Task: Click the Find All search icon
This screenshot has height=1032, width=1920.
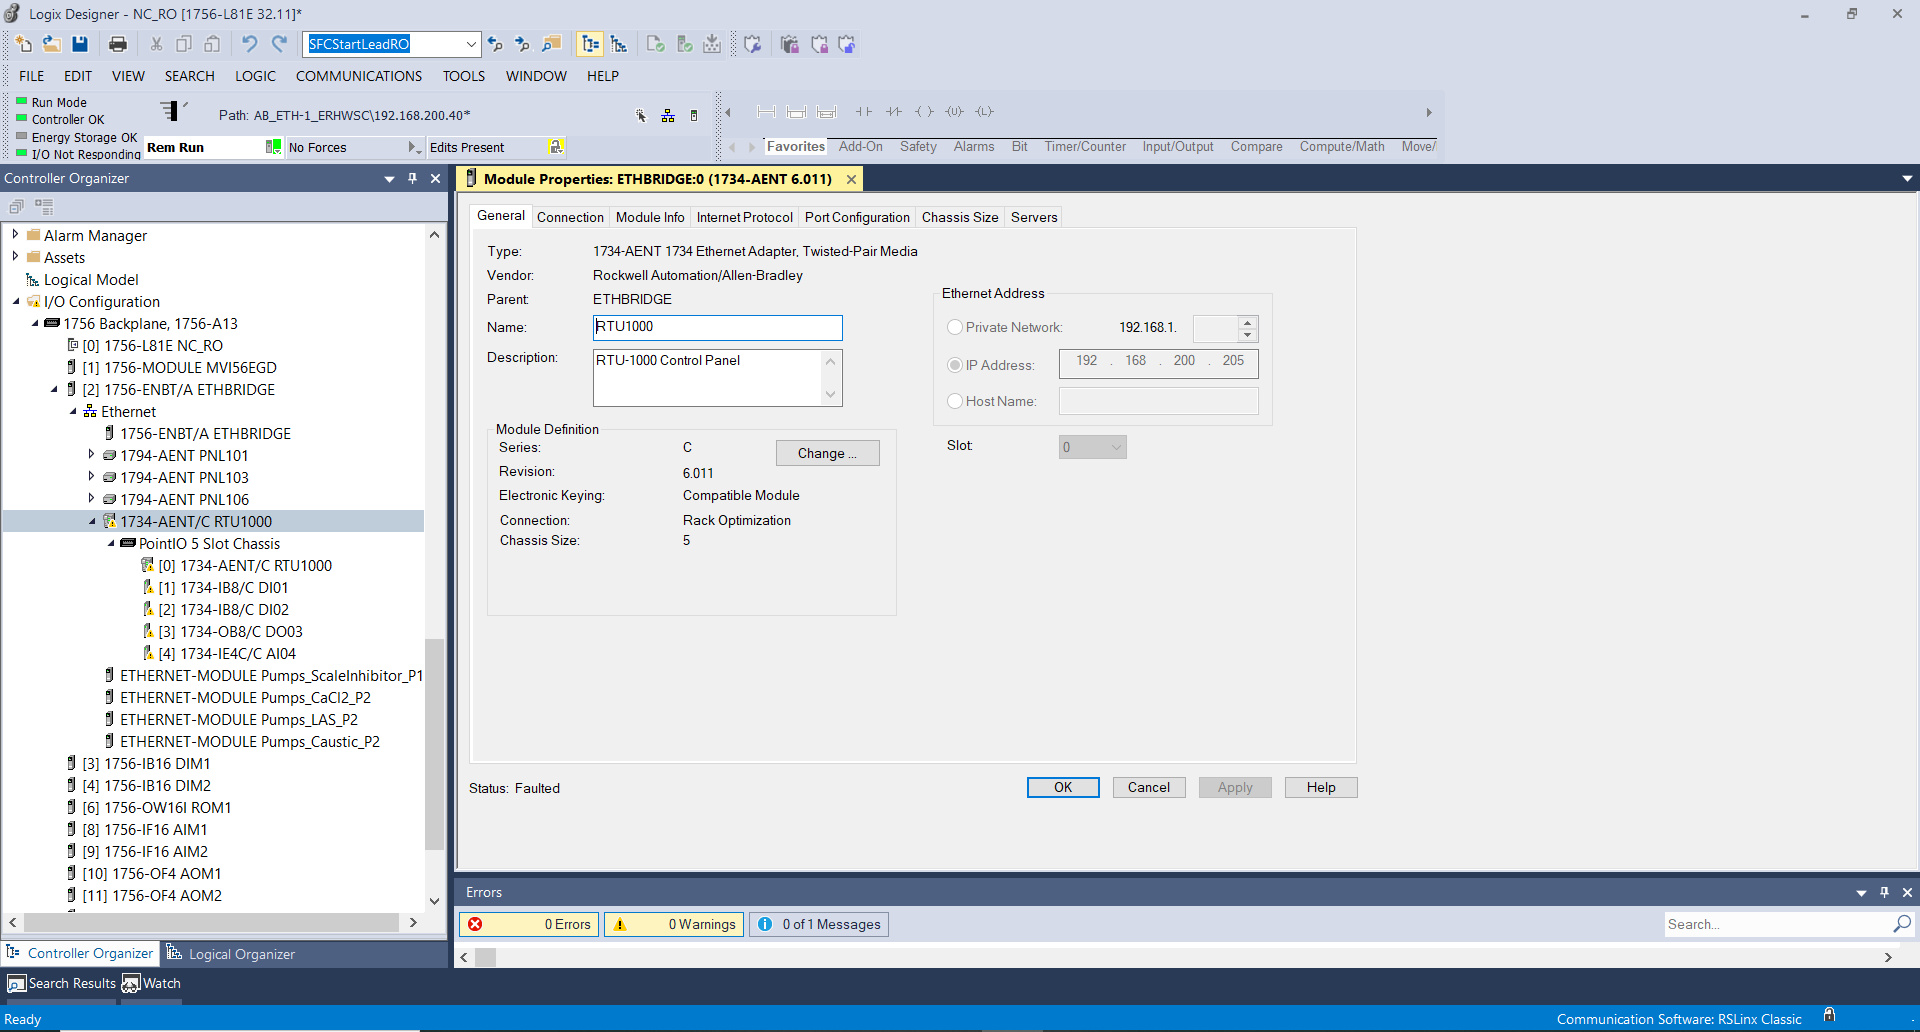Action: (552, 44)
